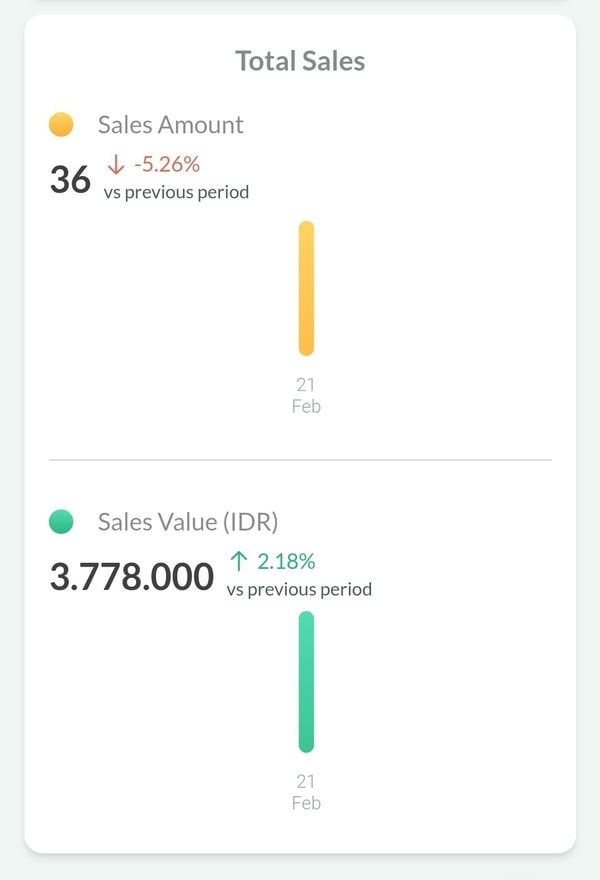Click the Sales Amount label
This screenshot has width=600, height=880.
point(170,125)
